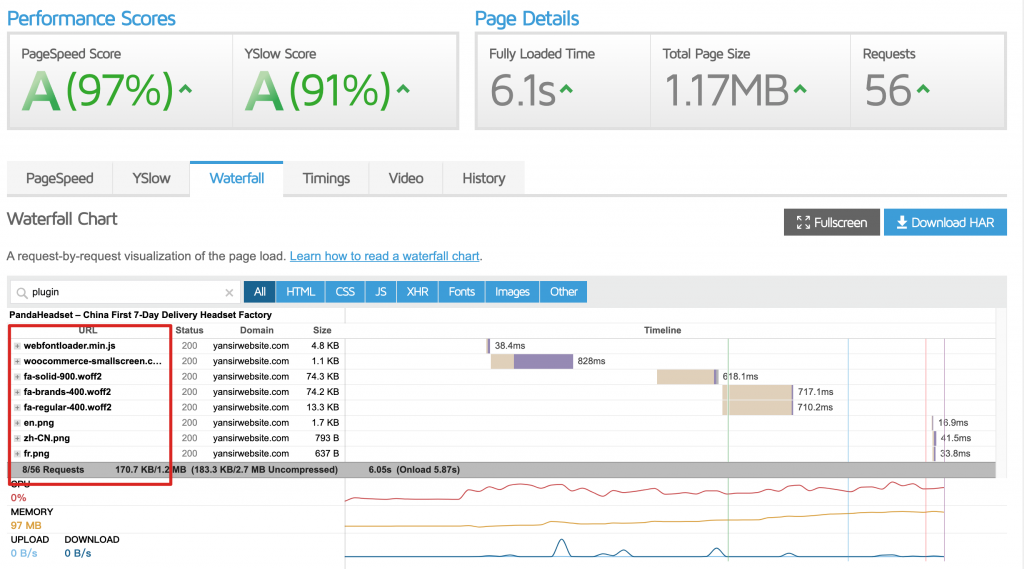Filter waterfall to Images only
The width and height of the screenshot is (1024, 569).
tap(512, 292)
